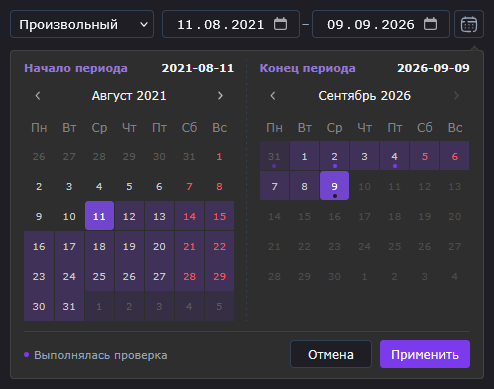Screen dimensions: 494x389
Task: Choose August 25 in the start calendar
Action: (99, 276)
